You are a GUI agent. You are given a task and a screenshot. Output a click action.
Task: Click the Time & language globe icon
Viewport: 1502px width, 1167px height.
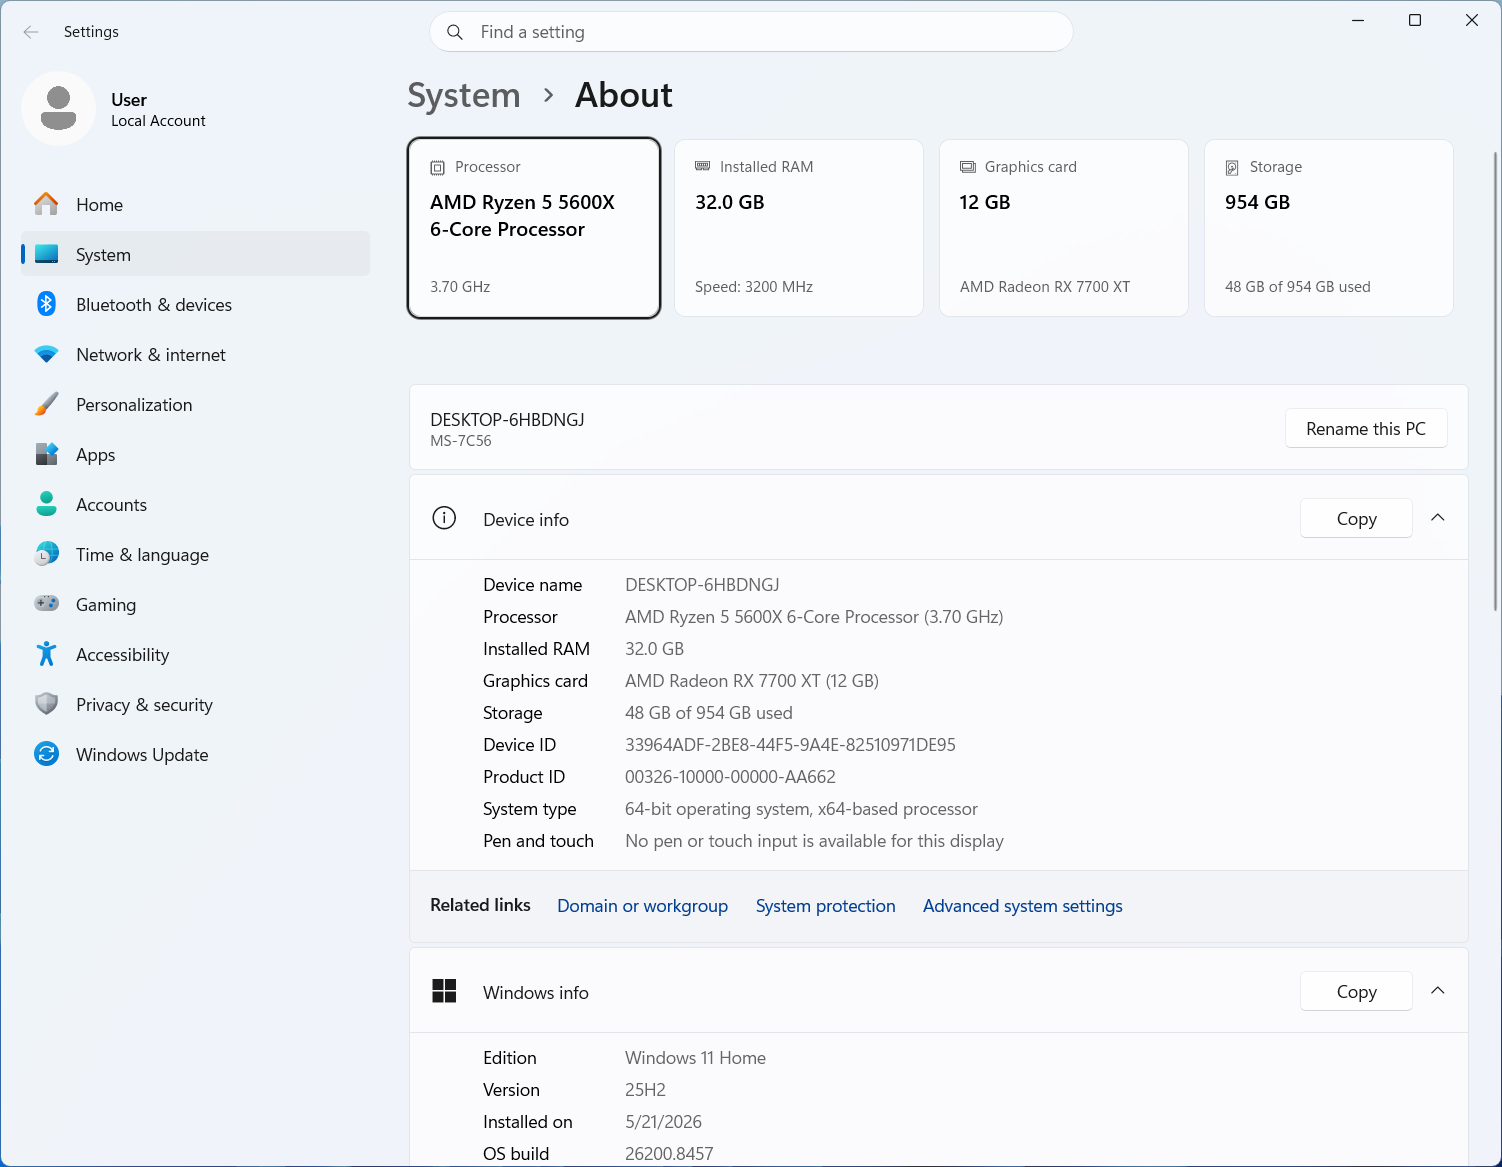46,554
